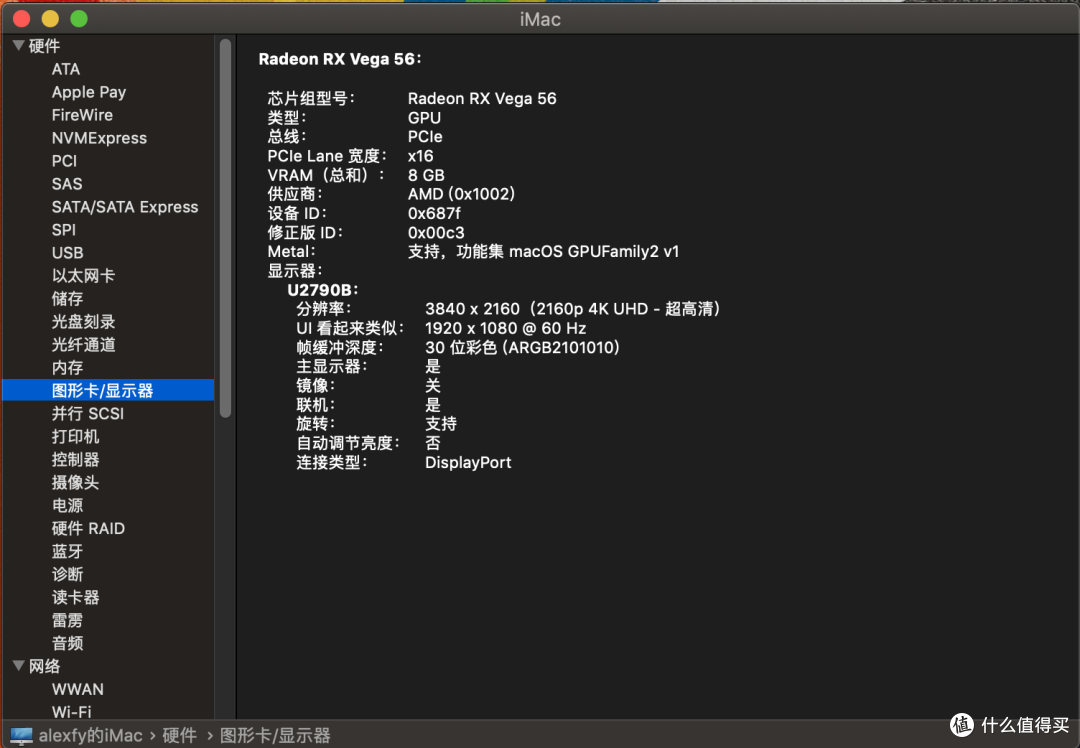Open the 蓝牙 Bluetooth entry
Viewport: 1080px width, 748px height.
67,551
